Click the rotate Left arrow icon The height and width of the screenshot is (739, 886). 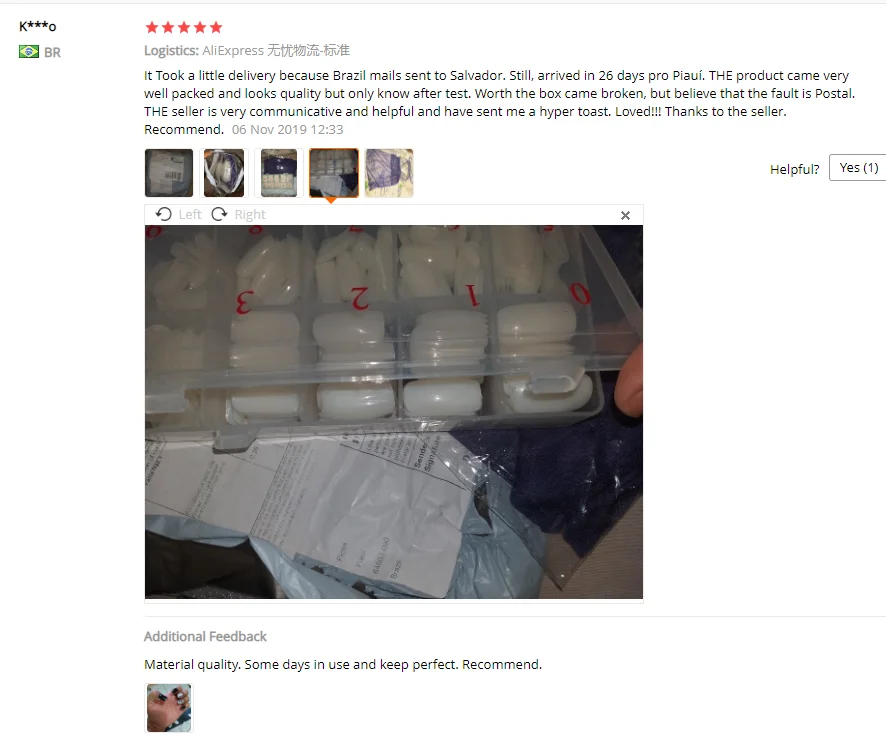point(163,214)
